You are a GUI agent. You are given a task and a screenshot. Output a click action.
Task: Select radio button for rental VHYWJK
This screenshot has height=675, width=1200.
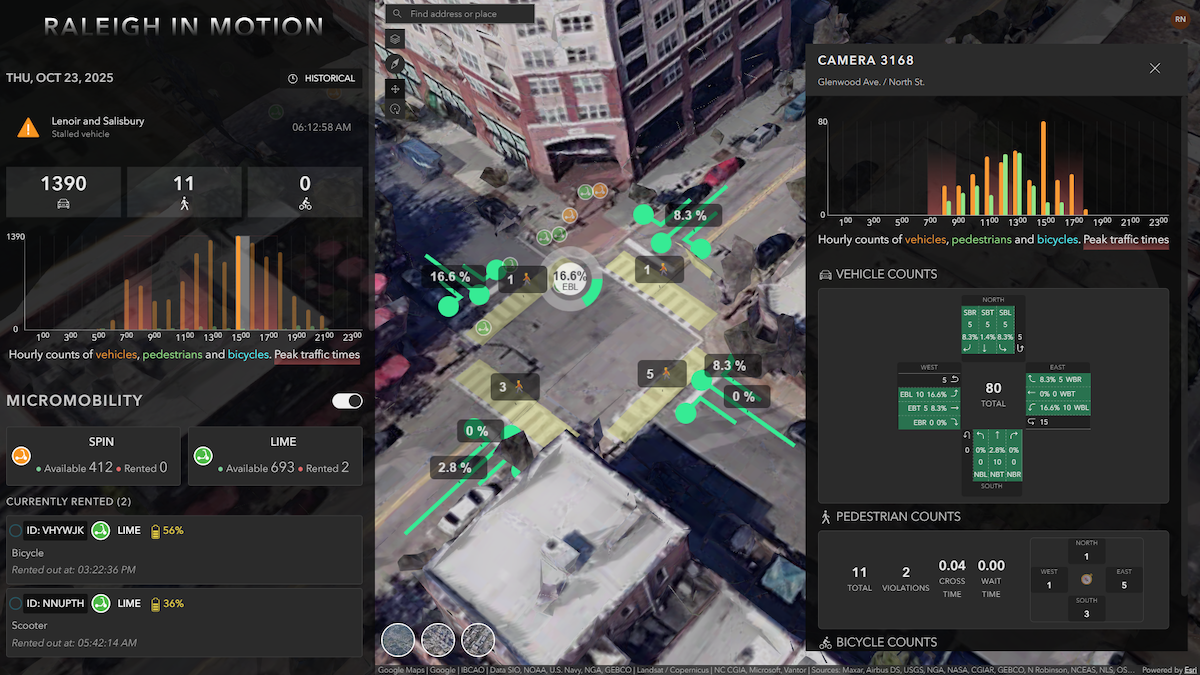[x=16, y=530]
